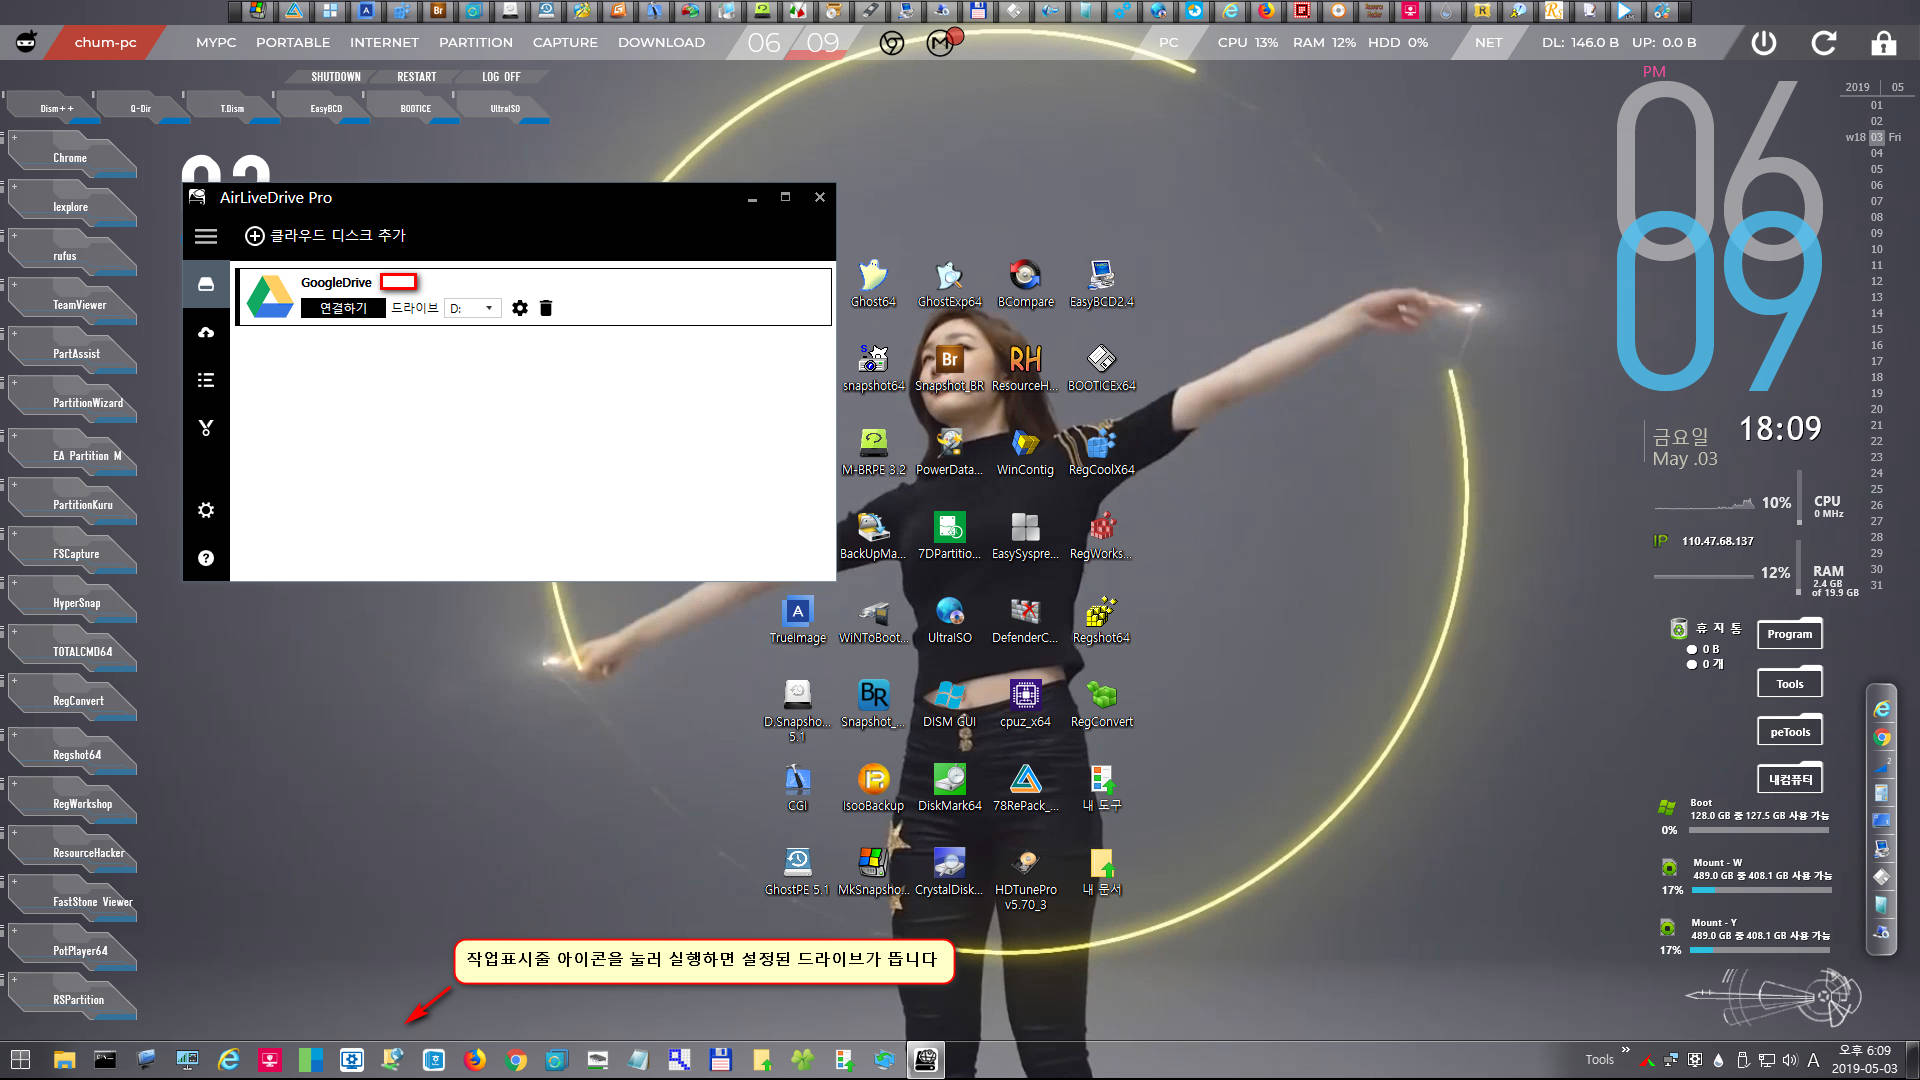This screenshot has width=1920, height=1080.
Task: Click the Tools widget button
Action: coord(1790,684)
